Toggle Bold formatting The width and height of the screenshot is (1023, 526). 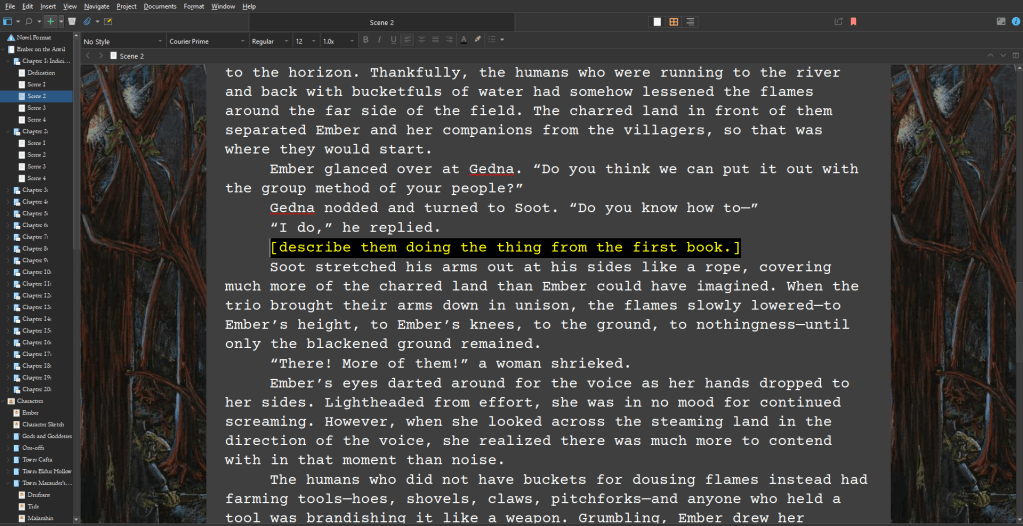366,40
